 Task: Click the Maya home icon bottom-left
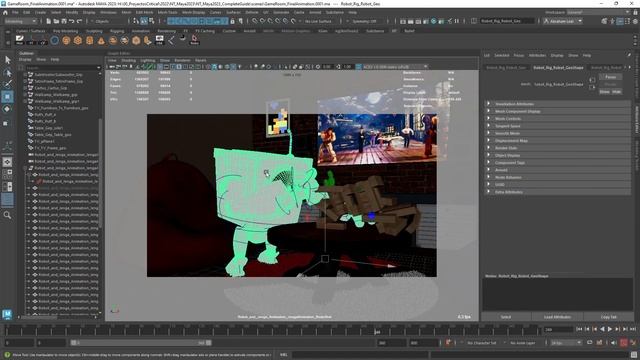(x=7, y=314)
